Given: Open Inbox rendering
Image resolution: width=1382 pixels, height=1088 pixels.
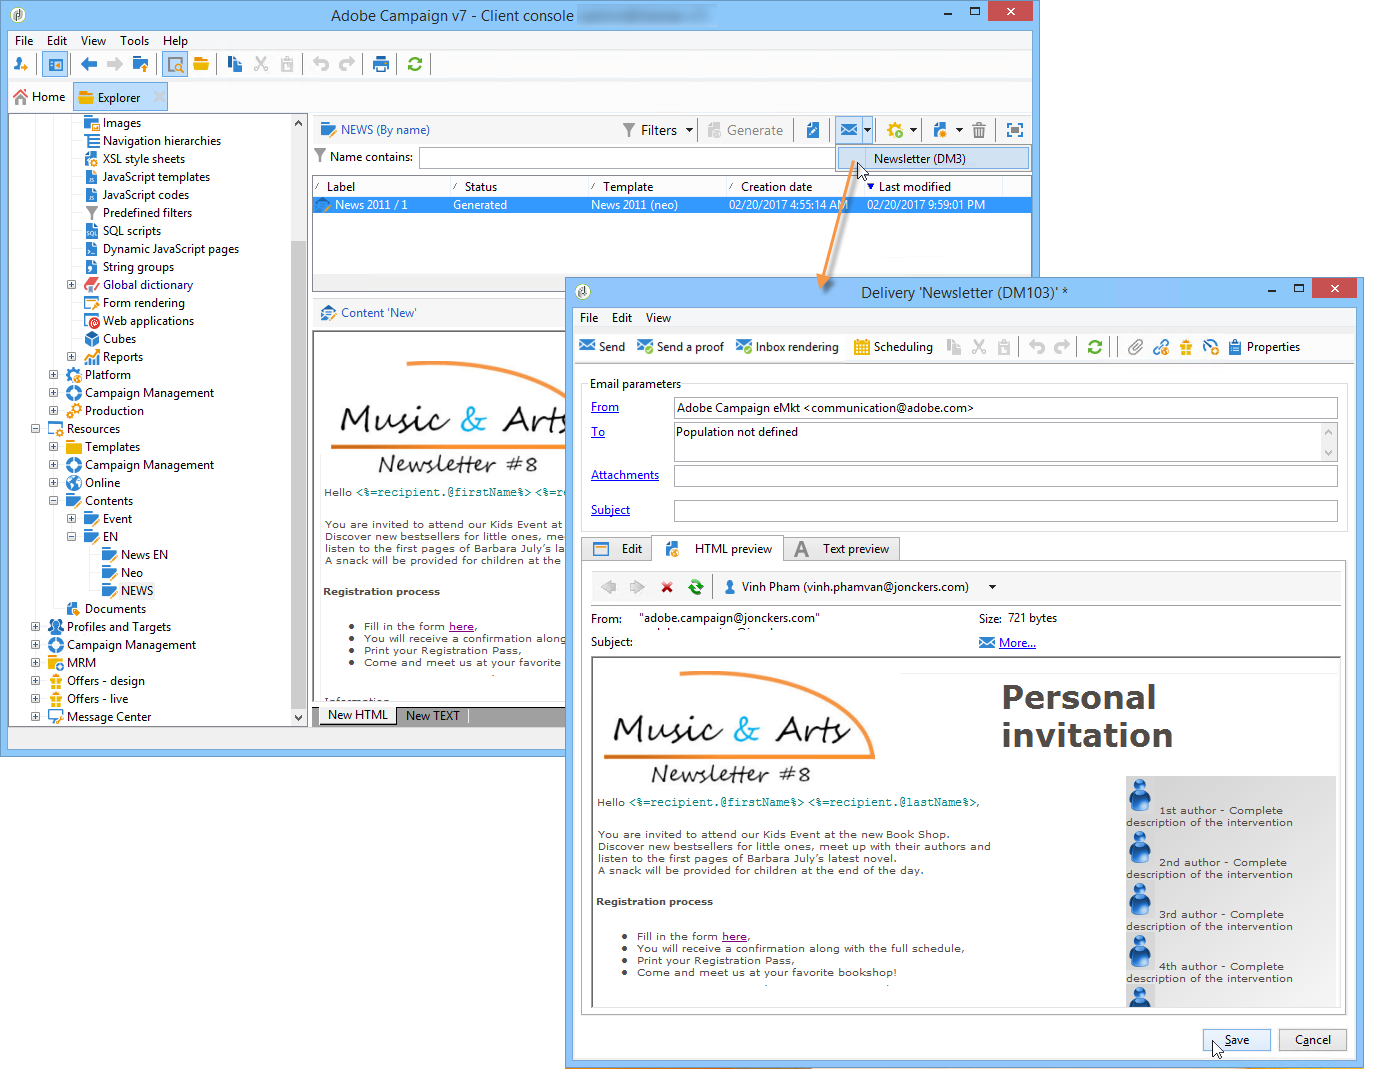Looking at the screenshot, I should tap(787, 347).
